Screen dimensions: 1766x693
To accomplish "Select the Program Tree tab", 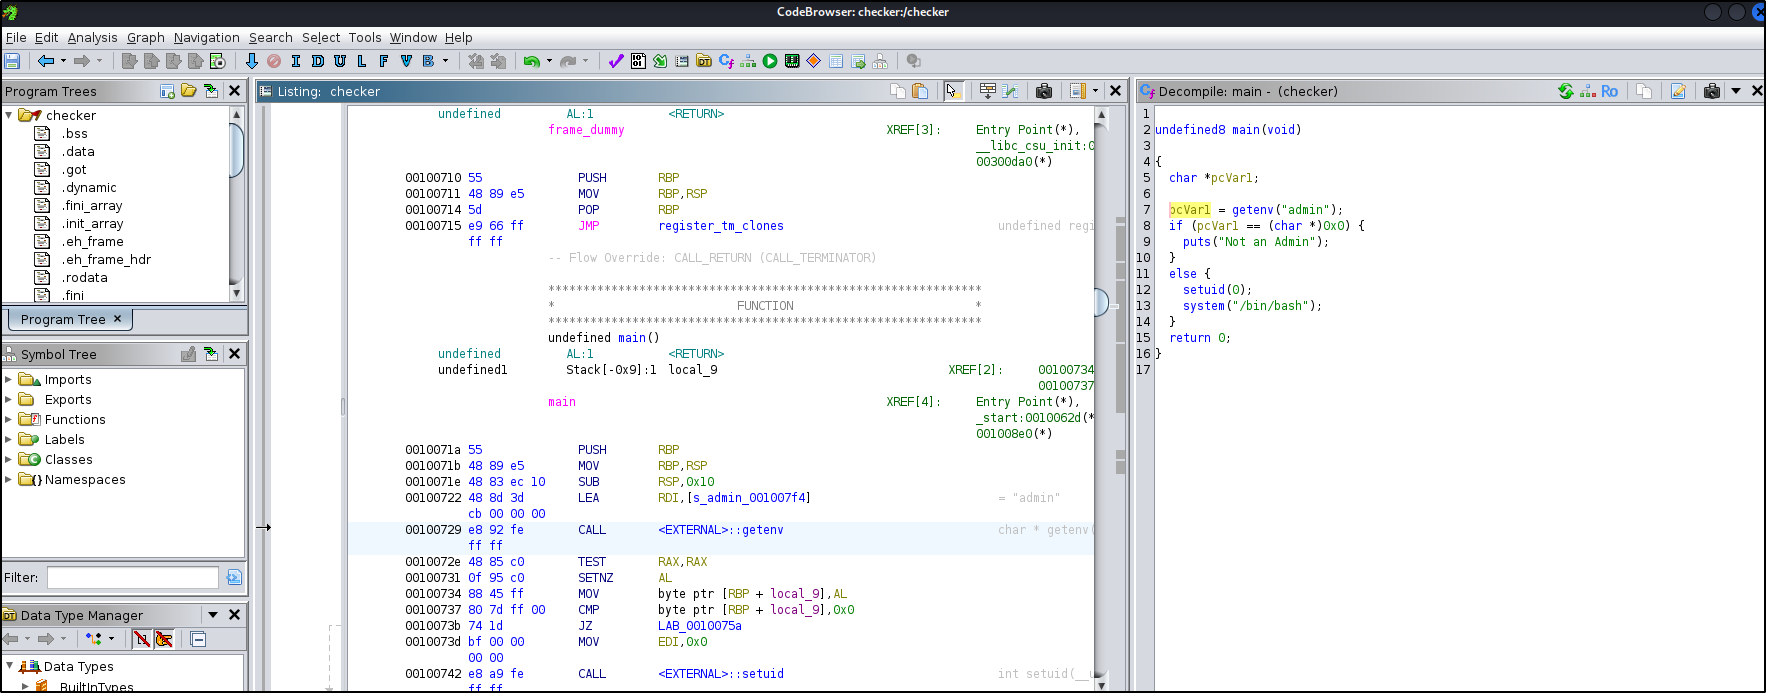I will [70, 319].
